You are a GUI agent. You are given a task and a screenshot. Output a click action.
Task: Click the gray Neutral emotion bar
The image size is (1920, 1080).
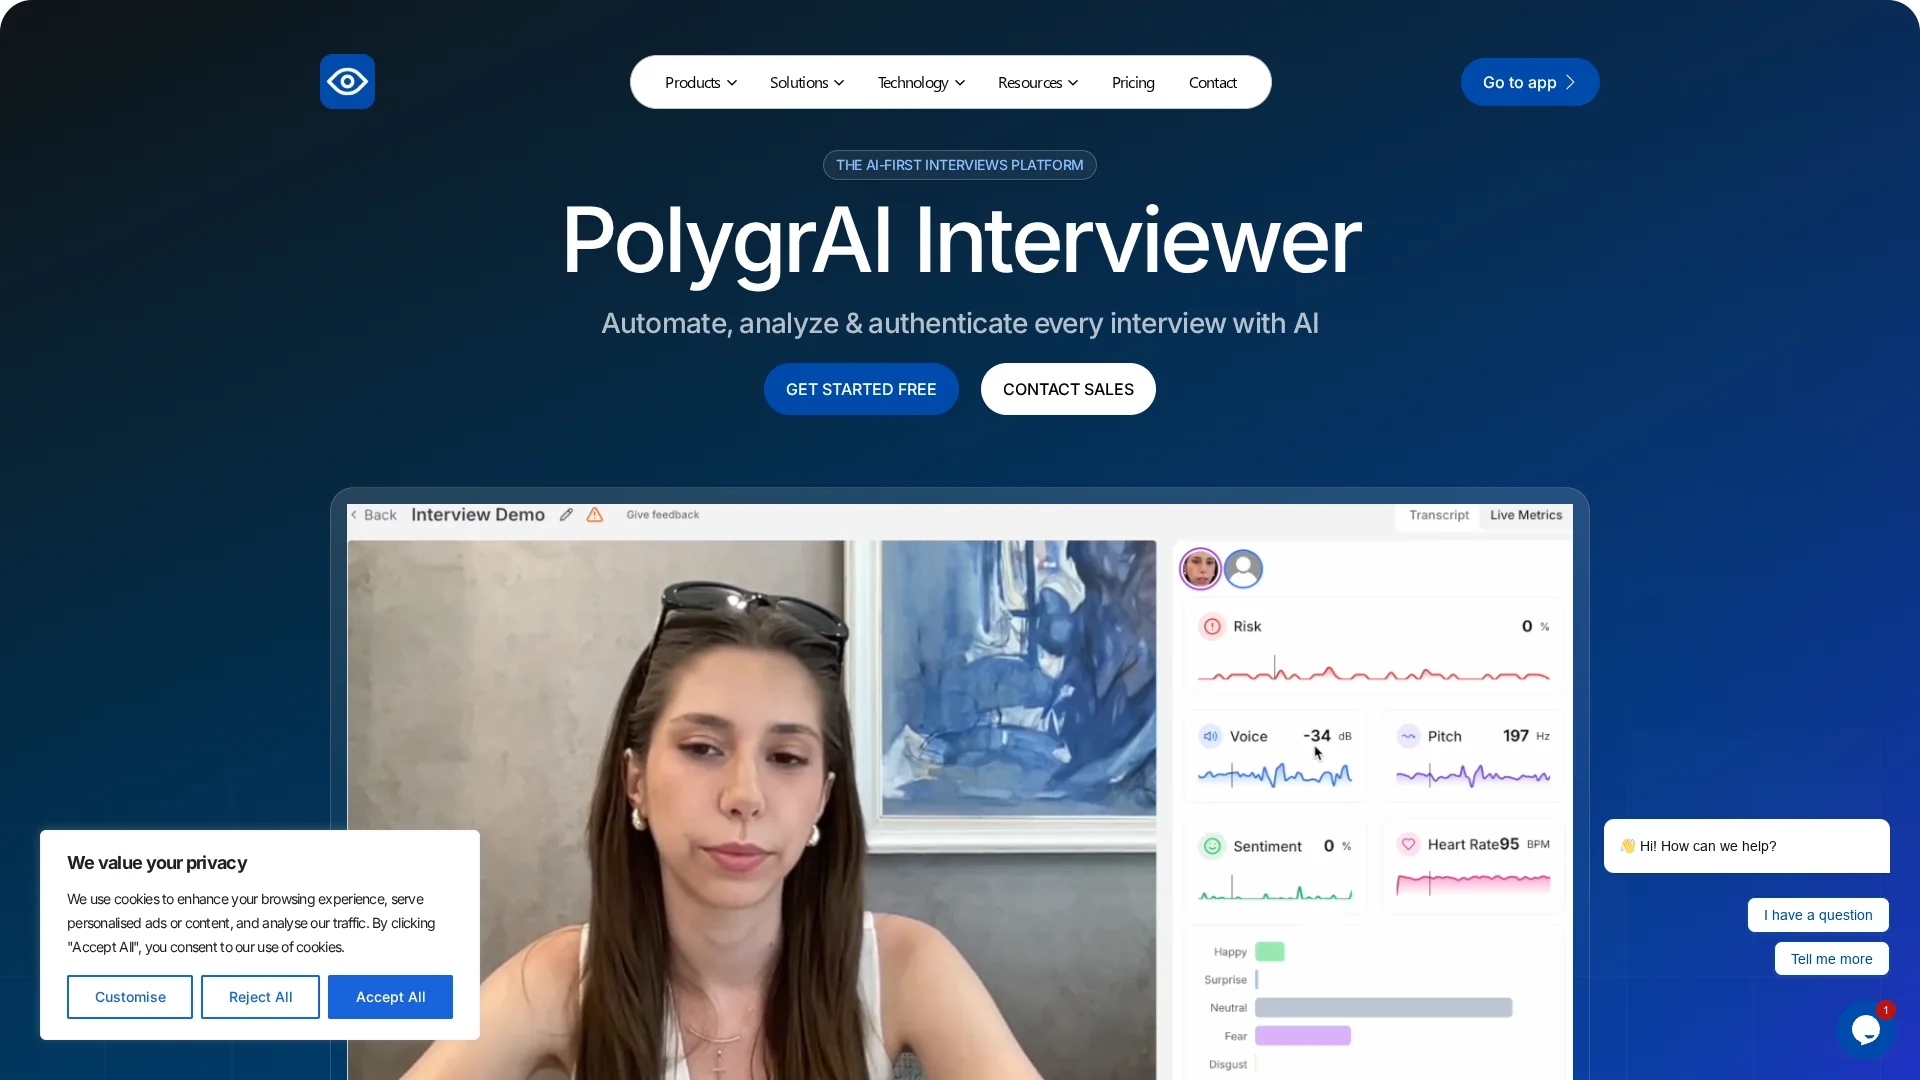1384,1008
